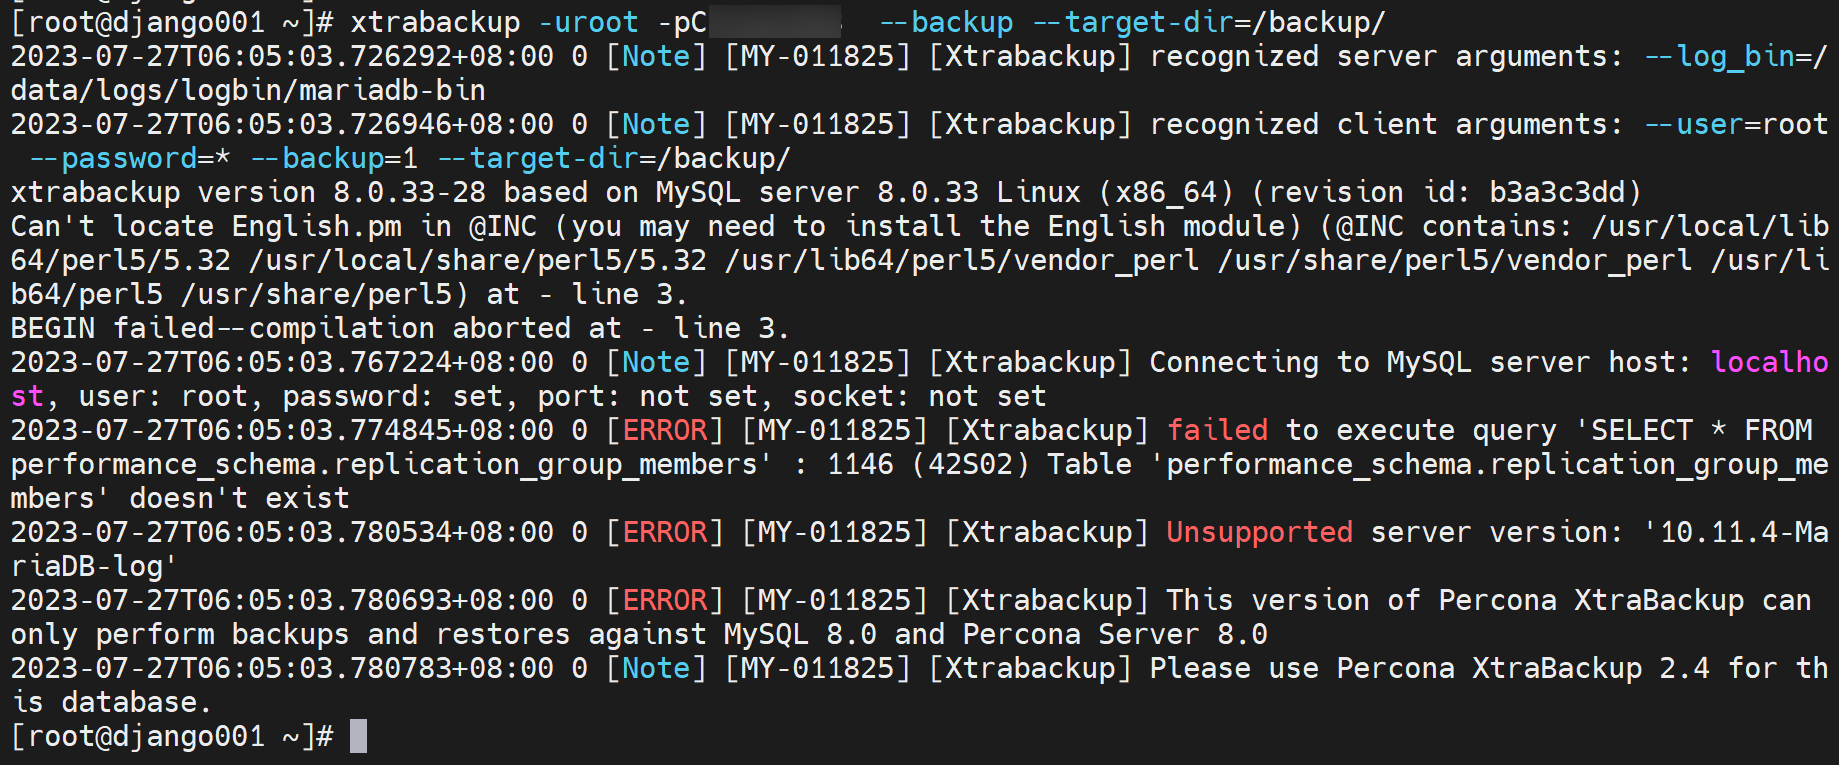
Task: Click the red word "failed"
Action: [1217, 430]
